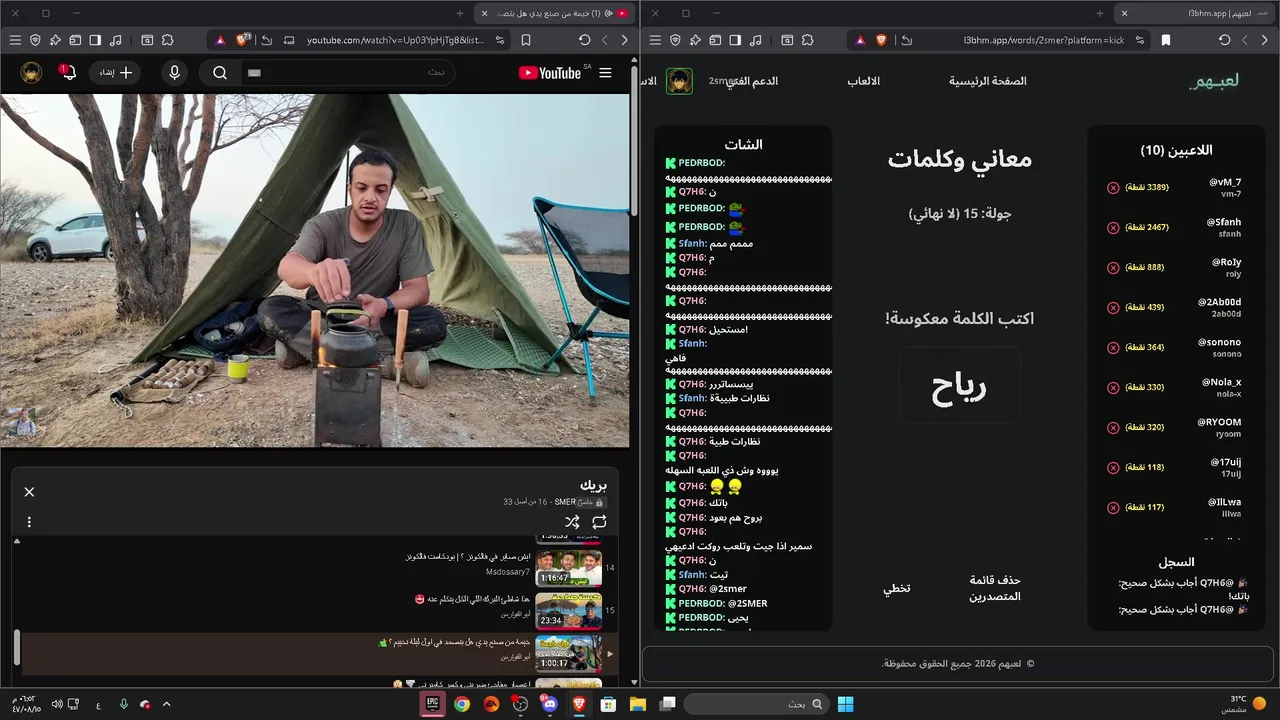This screenshot has height=720, width=1280.
Task: Open left browser hamburger menu
Action: click(15, 40)
